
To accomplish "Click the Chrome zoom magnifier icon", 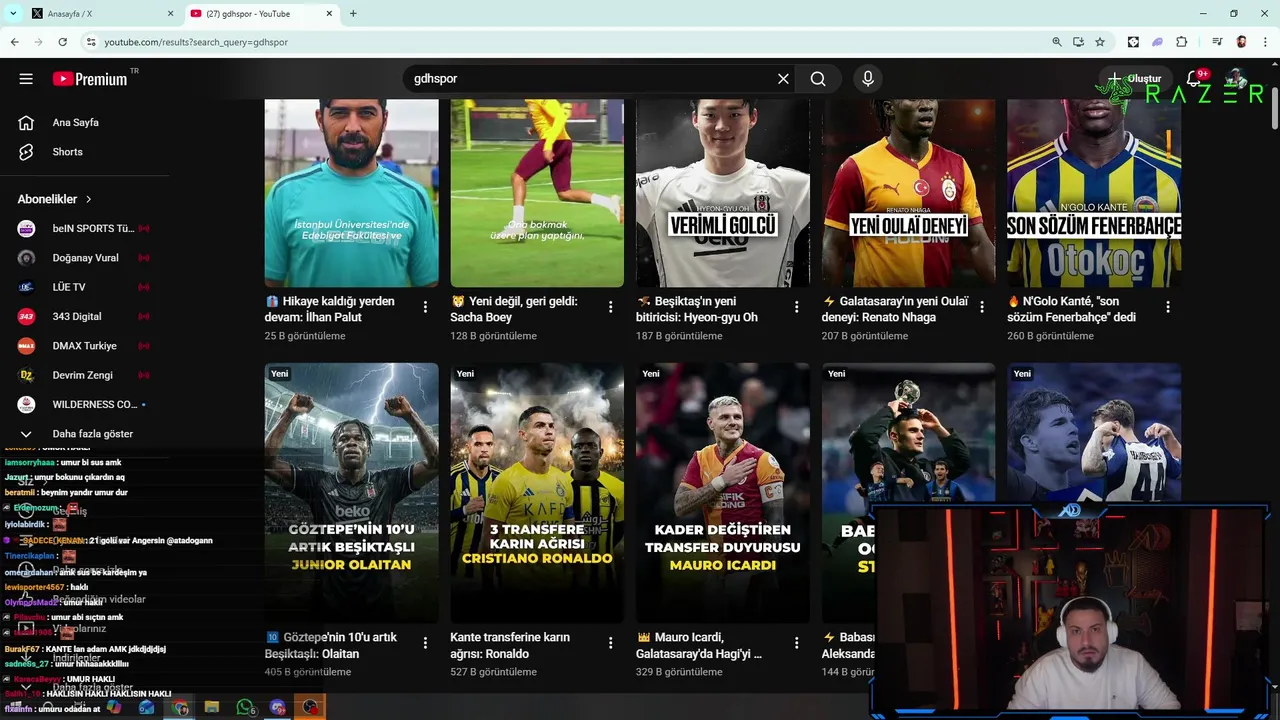I will tap(1057, 42).
